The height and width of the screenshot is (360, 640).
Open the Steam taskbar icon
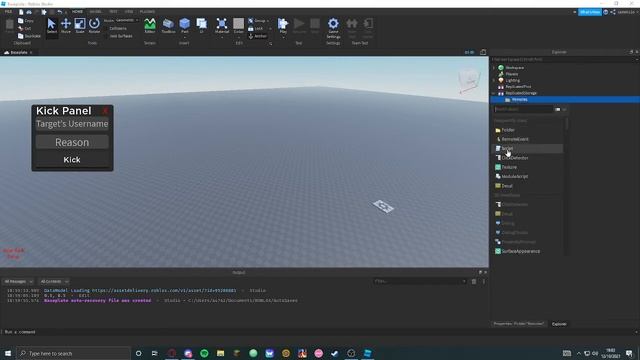click(335, 353)
